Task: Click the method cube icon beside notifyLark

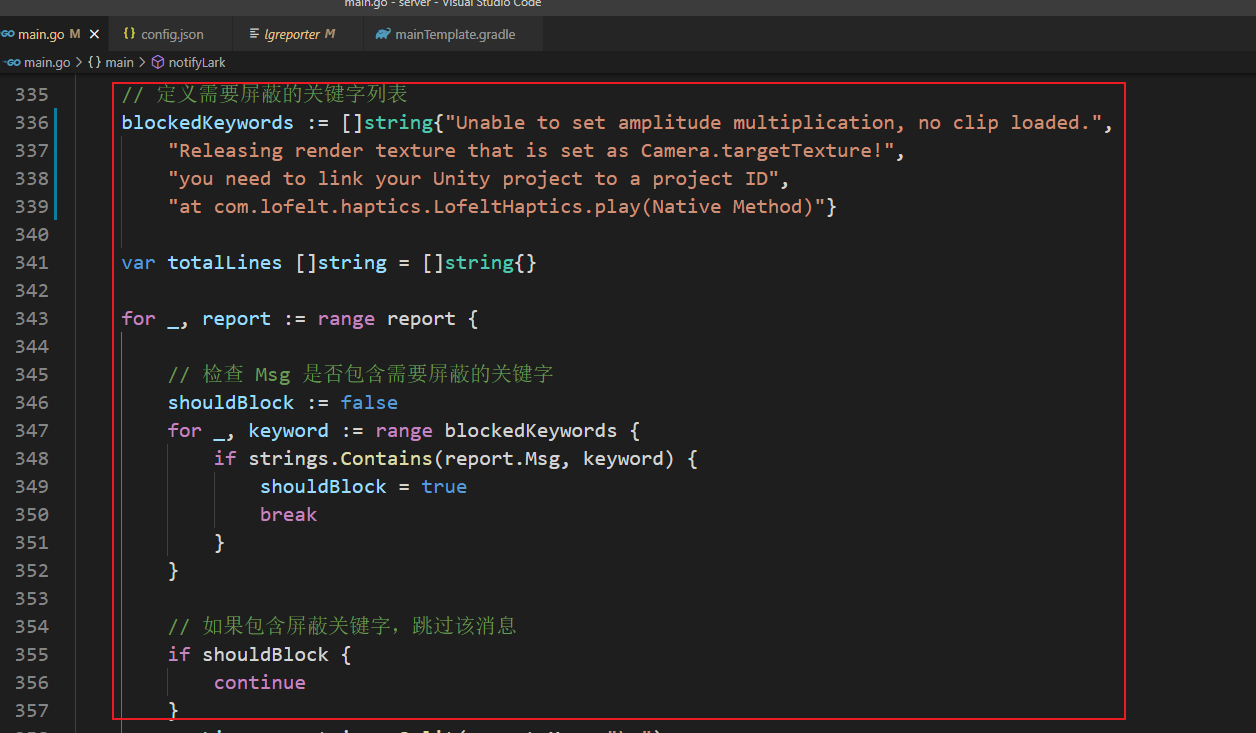Action: 158,62
